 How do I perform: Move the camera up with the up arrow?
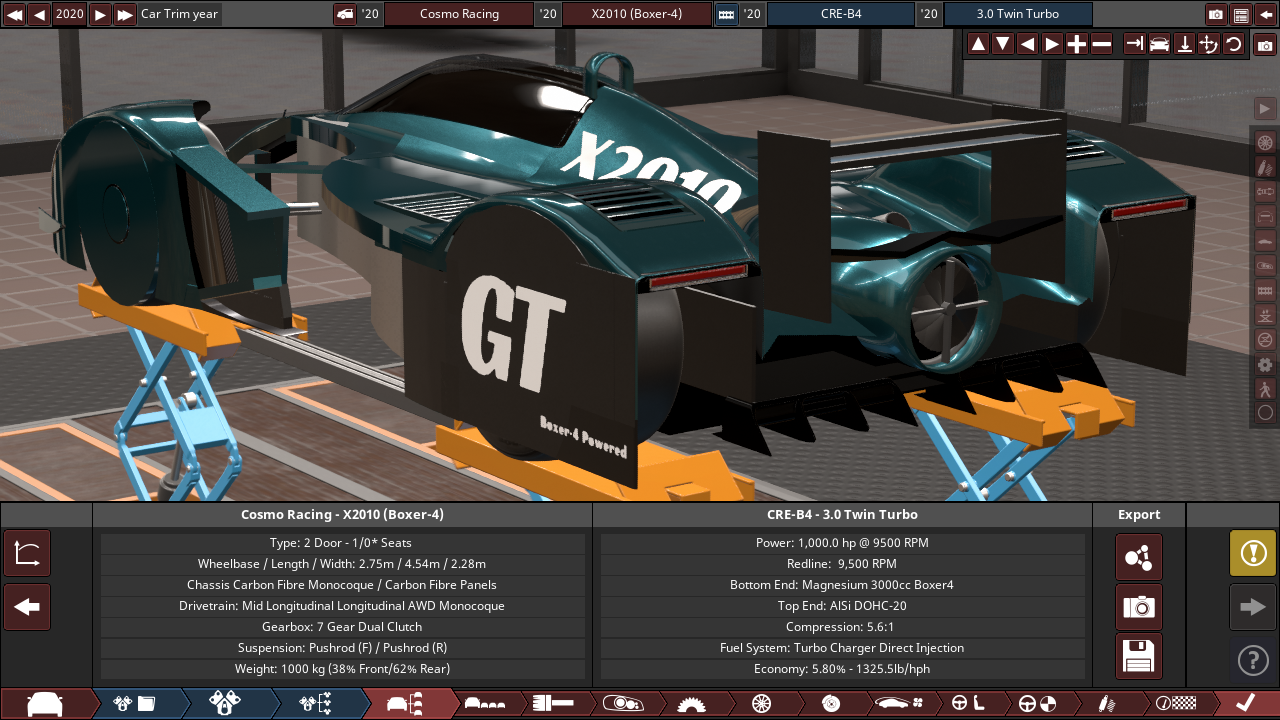[978, 44]
